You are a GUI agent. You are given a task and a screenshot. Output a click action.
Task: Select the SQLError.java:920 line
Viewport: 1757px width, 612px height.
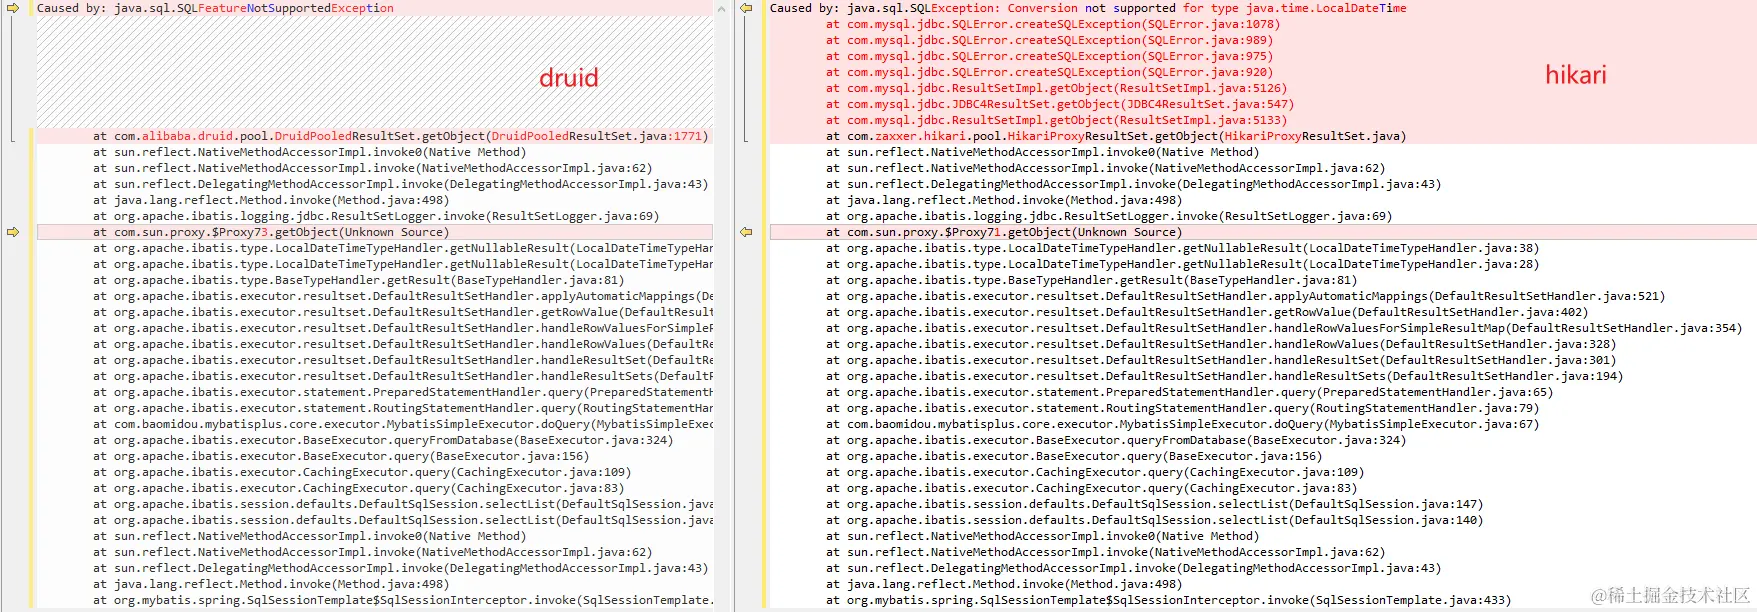[x=1049, y=72]
